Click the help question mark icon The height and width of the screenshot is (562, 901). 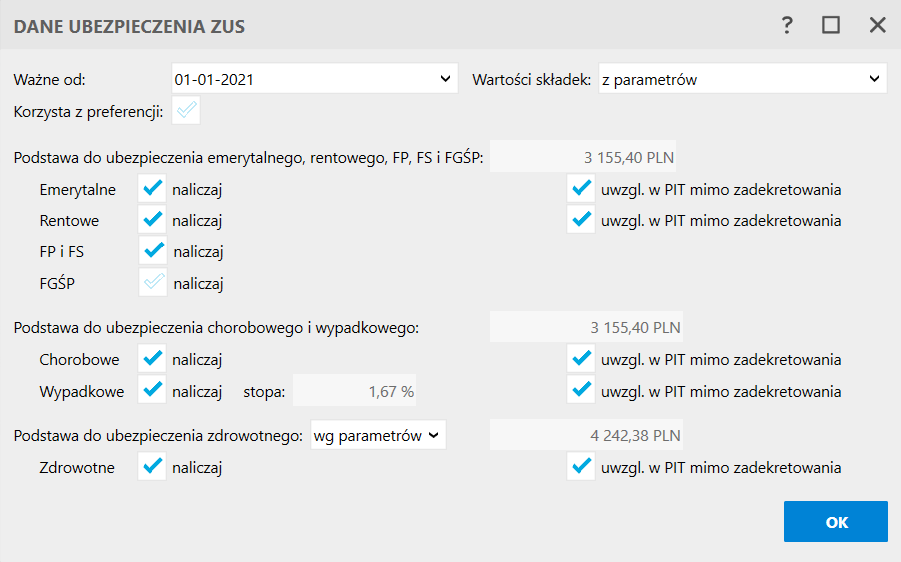coord(788,26)
